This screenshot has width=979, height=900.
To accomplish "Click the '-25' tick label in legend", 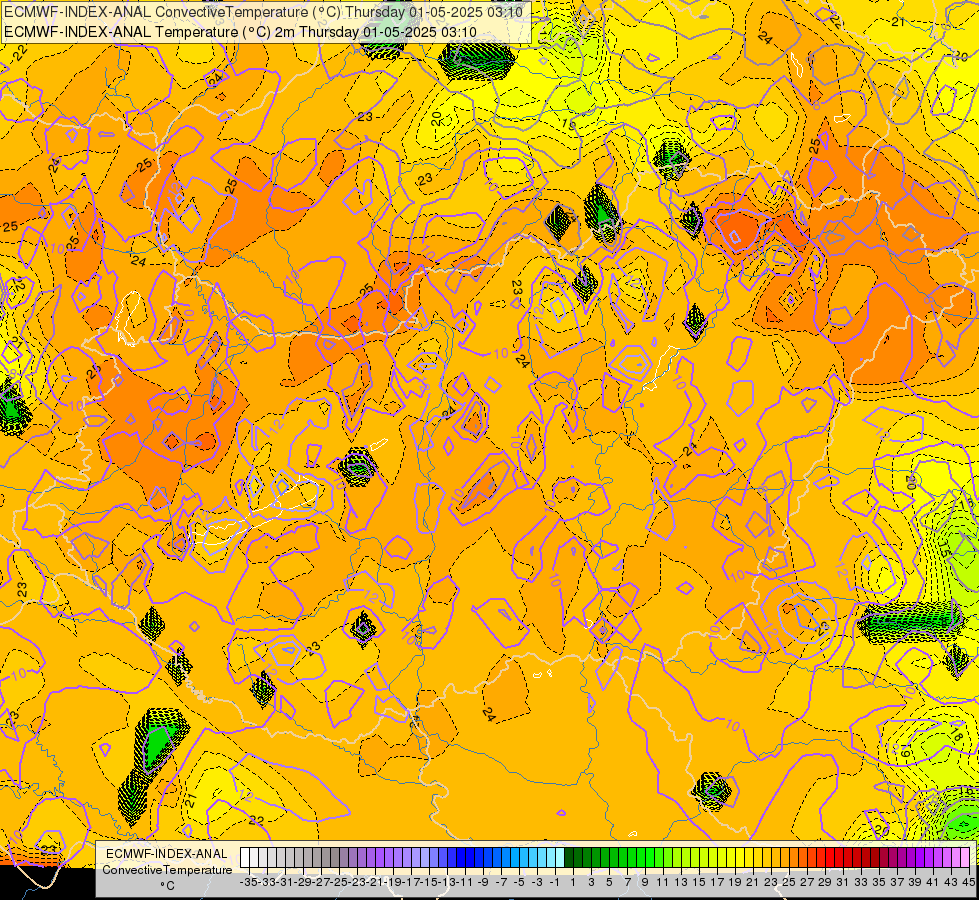I will tap(341, 882).
